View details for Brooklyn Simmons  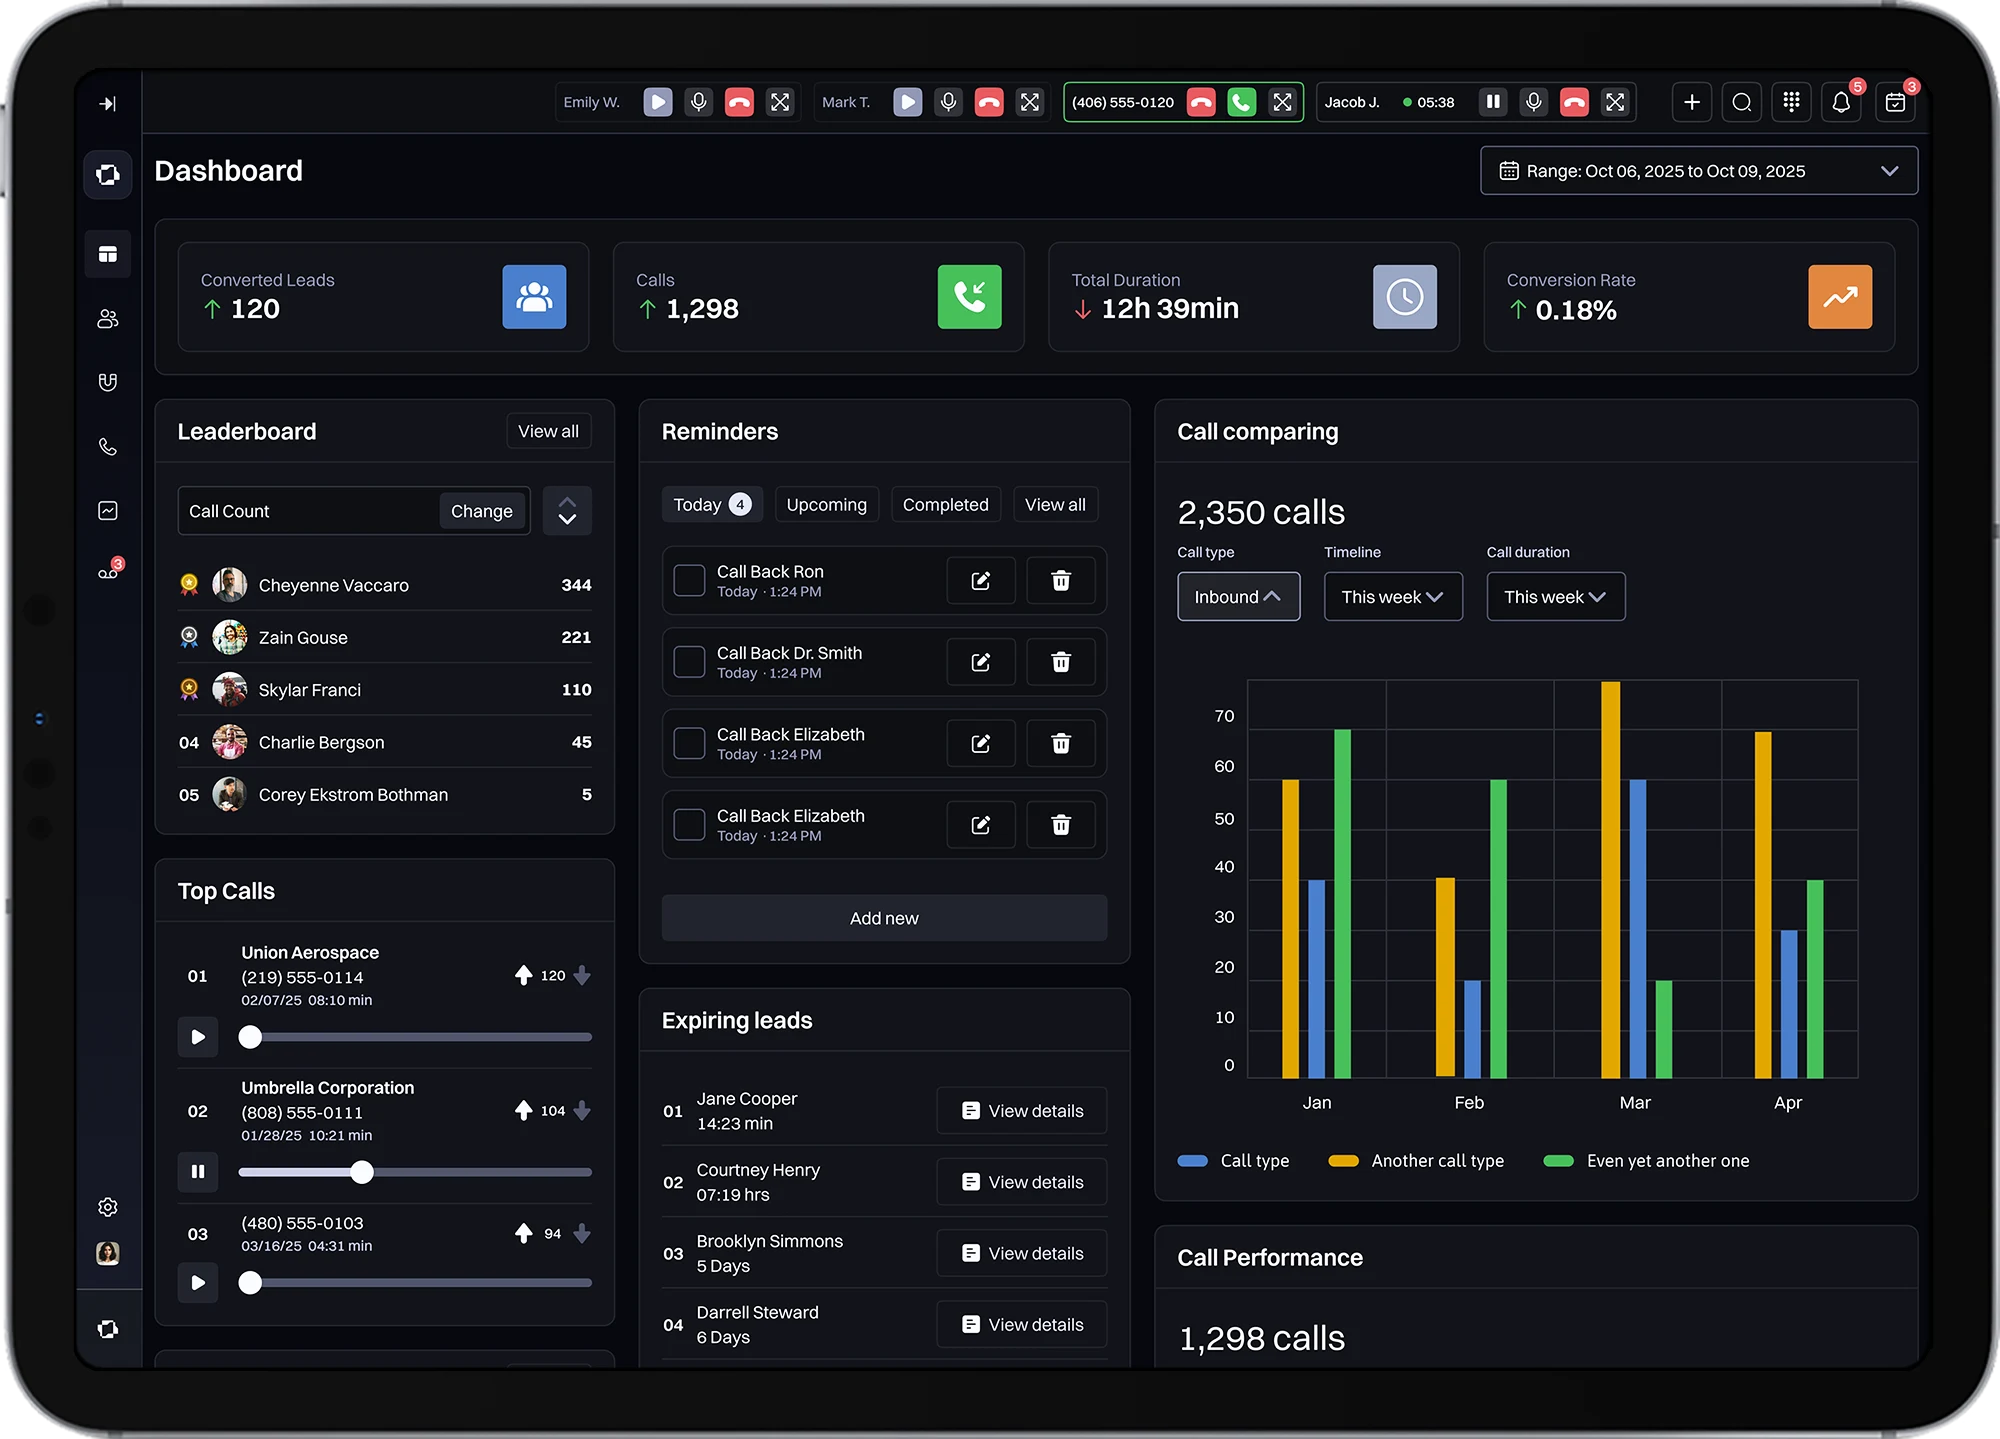pyautogui.click(x=1022, y=1253)
